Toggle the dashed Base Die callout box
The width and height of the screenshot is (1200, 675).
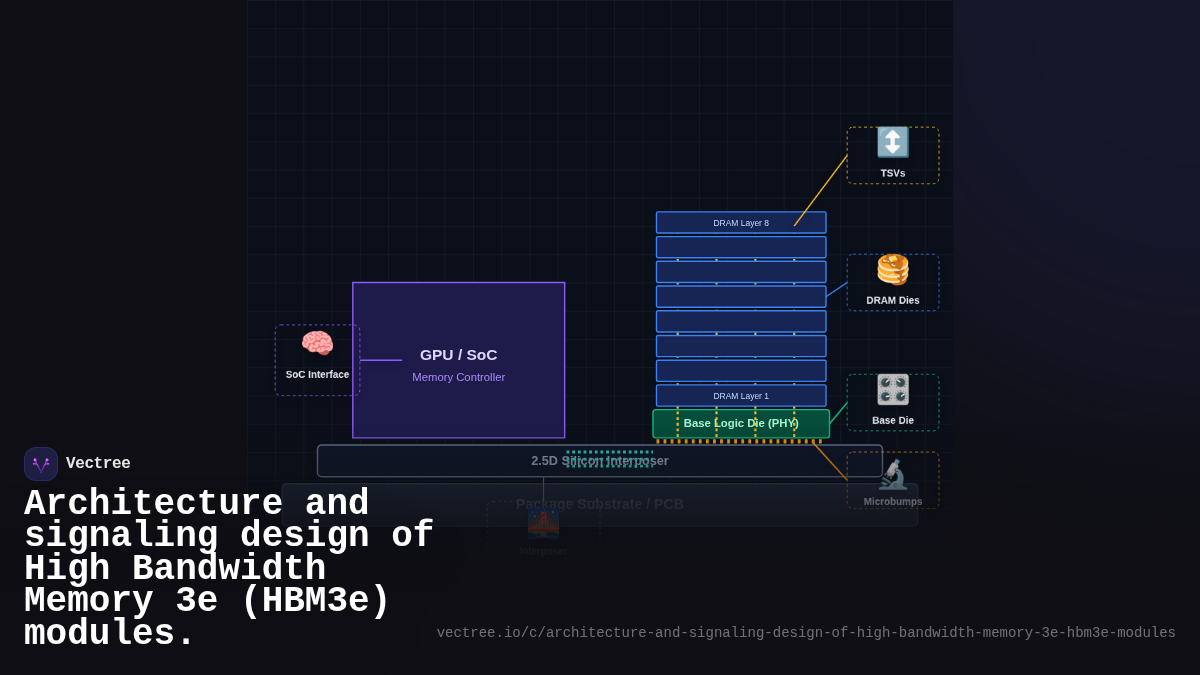point(892,401)
